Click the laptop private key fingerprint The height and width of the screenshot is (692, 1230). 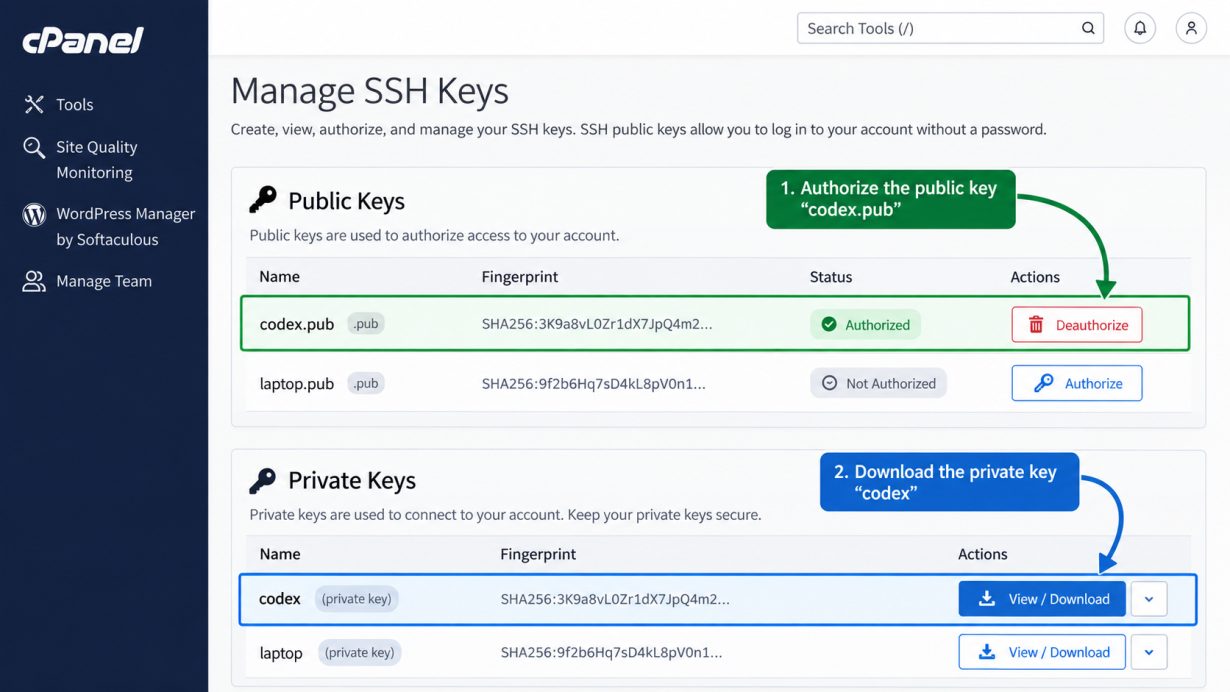(x=611, y=652)
